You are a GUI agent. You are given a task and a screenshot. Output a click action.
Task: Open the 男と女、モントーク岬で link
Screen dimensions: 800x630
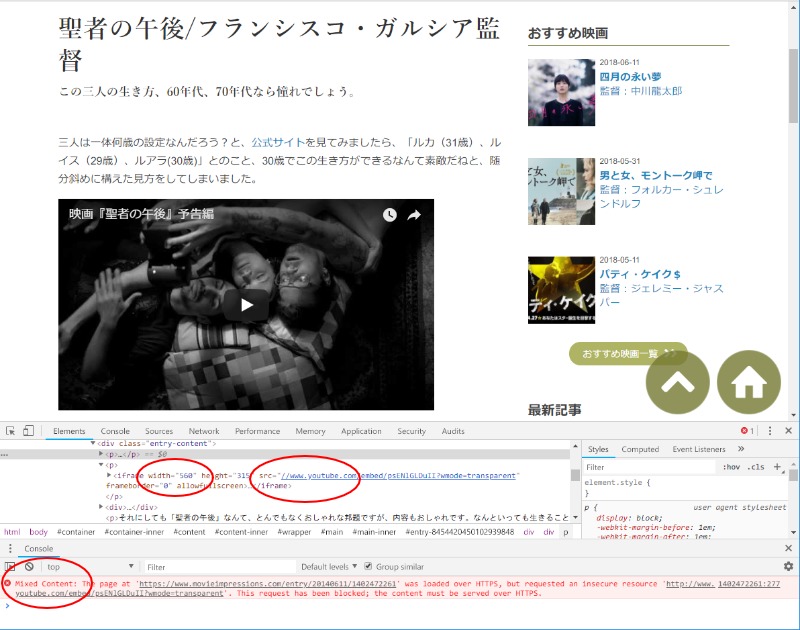pyautogui.click(x=656, y=175)
